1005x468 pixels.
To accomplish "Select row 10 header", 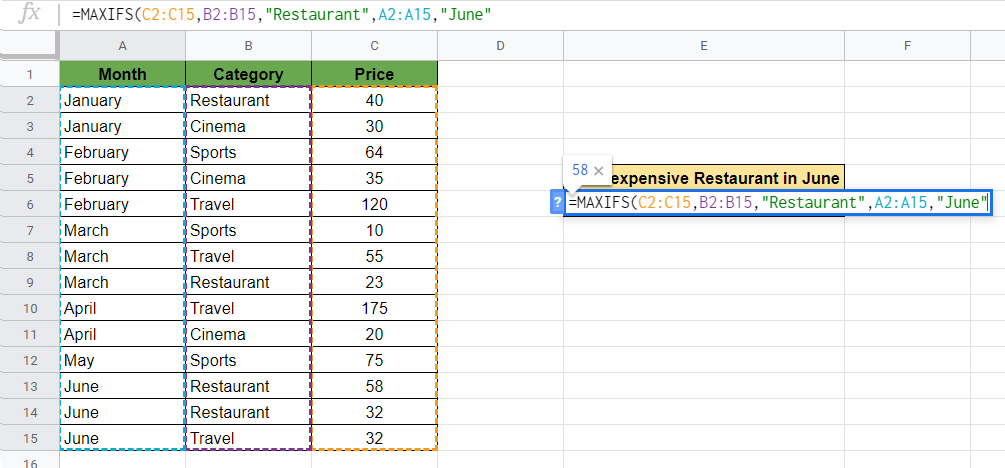I will [29, 308].
